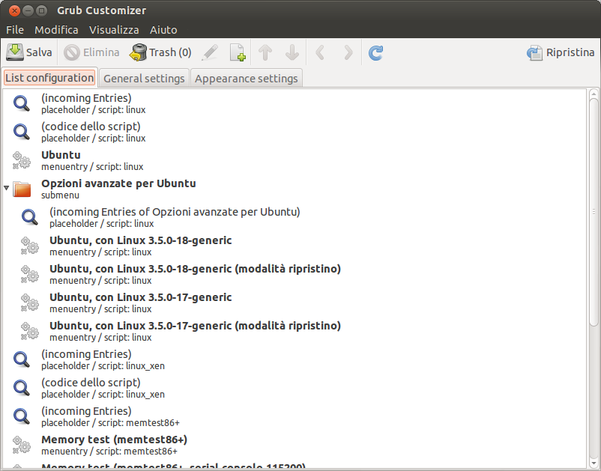
Task: Select Ubuntu, con Linux 3.5.0-18-generic entry
Action: click(x=294, y=246)
